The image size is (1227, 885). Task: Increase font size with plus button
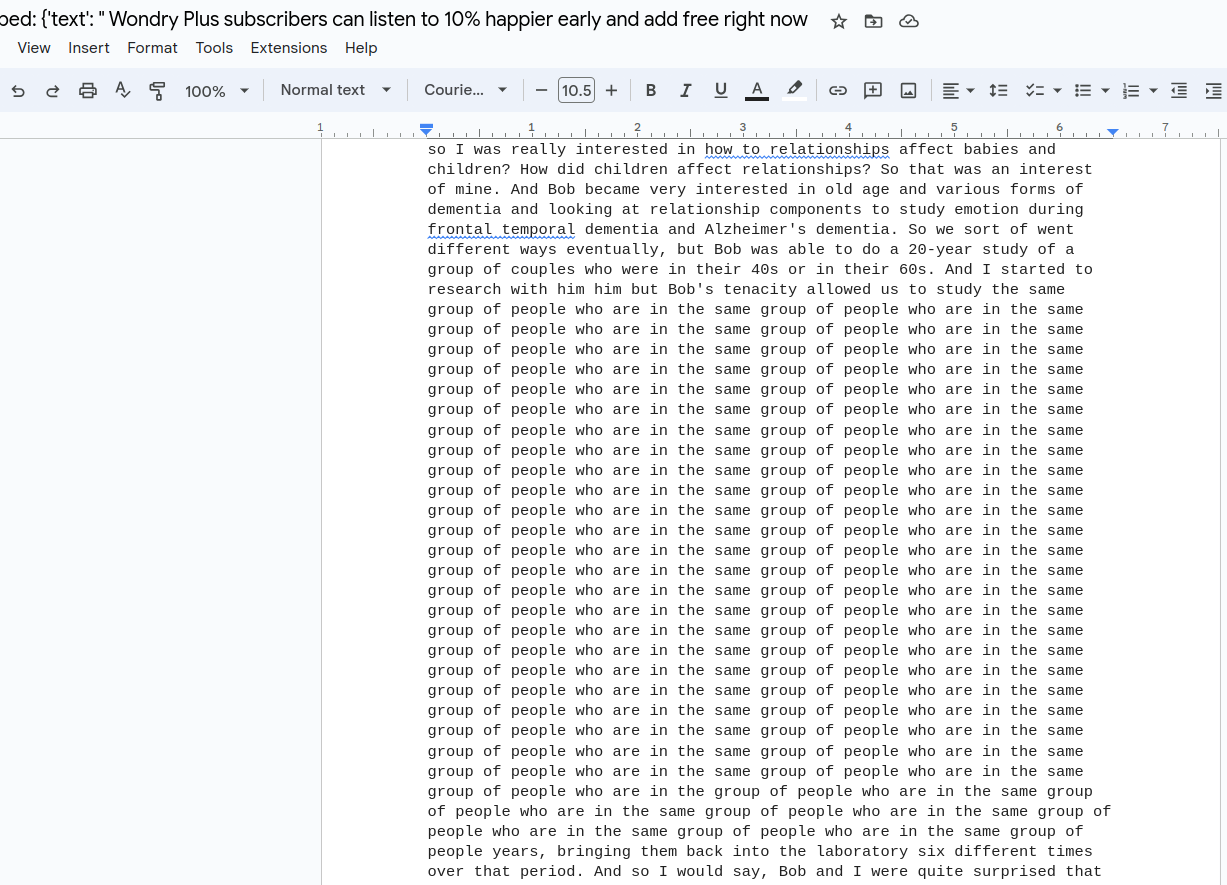coord(612,91)
